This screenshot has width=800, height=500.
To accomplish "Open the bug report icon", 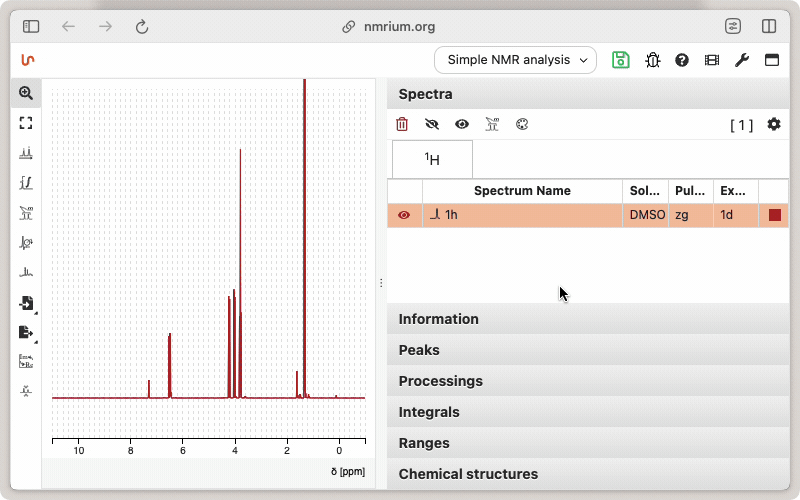I will (x=652, y=60).
